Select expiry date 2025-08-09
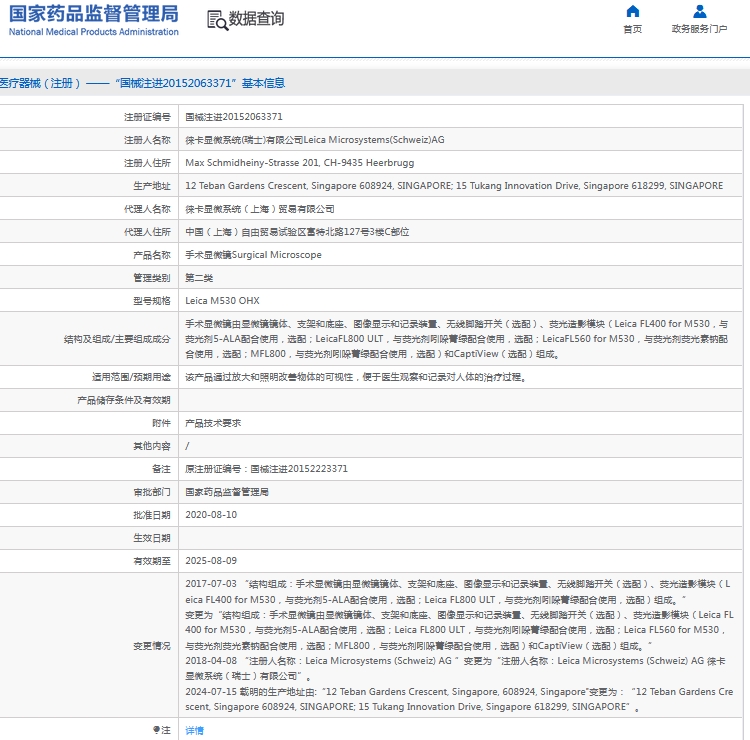The image size is (750, 740). pyautogui.click(x=211, y=561)
